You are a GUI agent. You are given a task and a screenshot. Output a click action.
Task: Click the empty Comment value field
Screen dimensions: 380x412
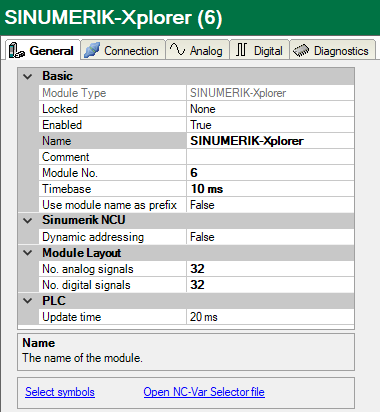[270, 157]
